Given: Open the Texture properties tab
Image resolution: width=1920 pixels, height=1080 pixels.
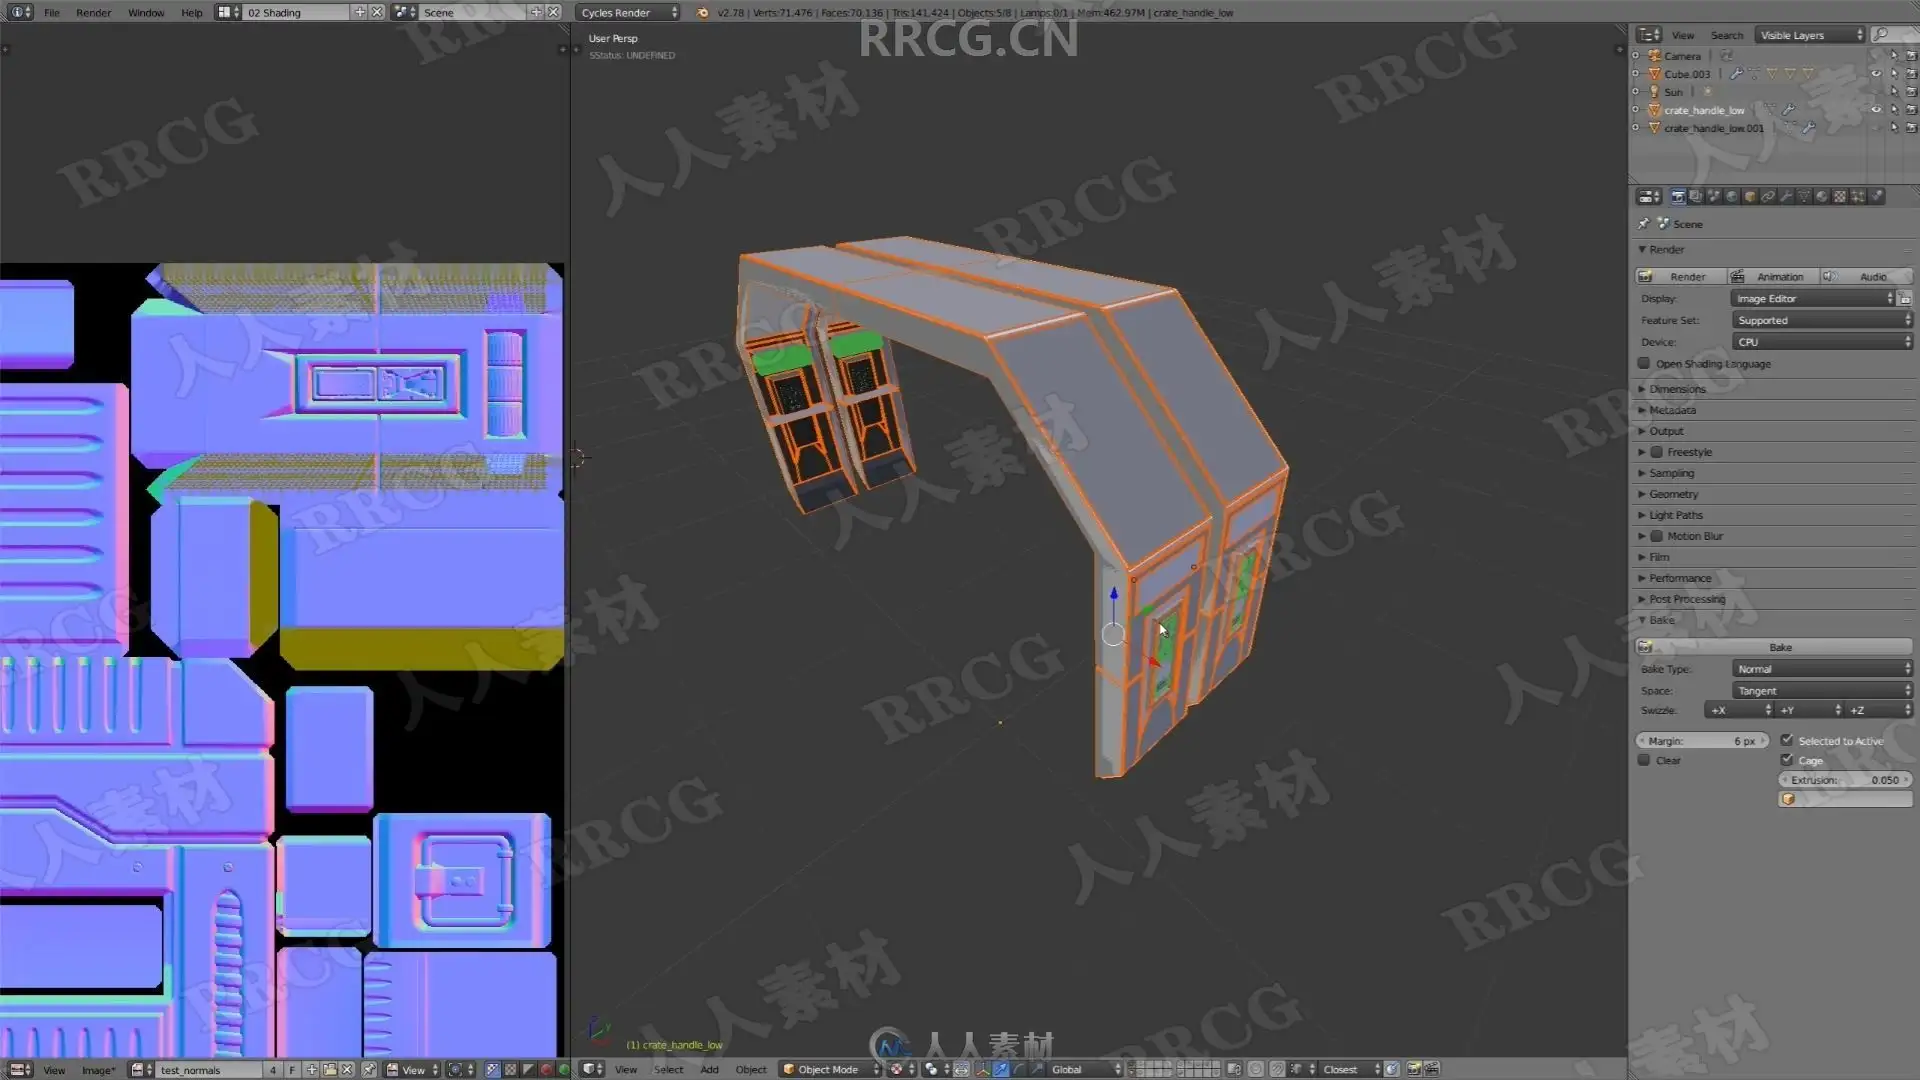Looking at the screenshot, I should pyautogui.click(x=1840, y=197).
